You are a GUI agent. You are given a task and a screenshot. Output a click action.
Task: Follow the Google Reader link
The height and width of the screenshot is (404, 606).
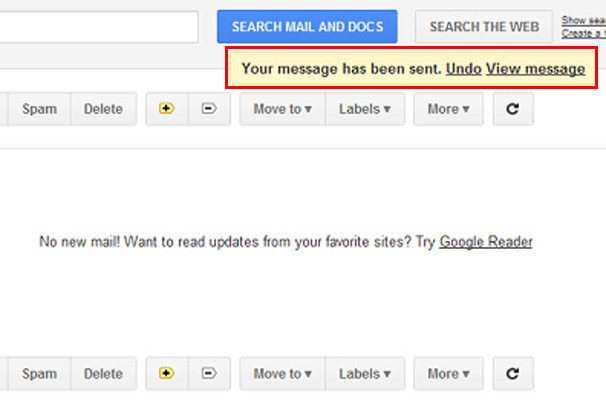tap(485, 242)
